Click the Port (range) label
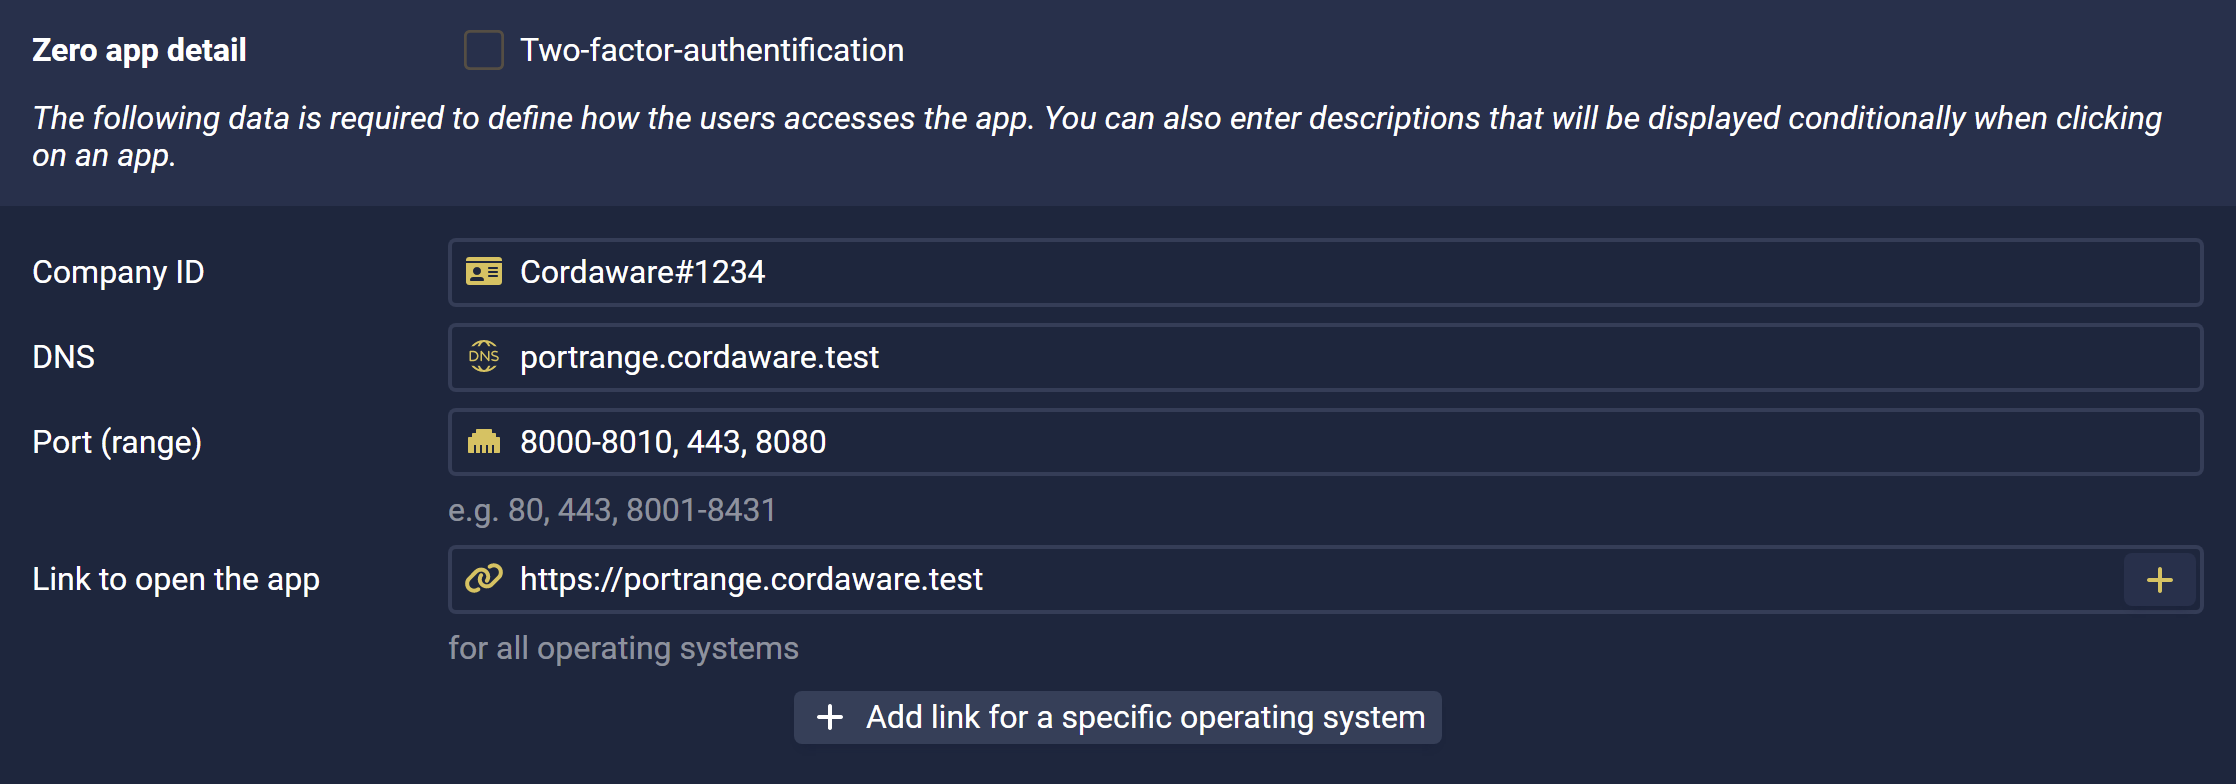2236x784 pixels. pyautogui.click(x=117, y=442)
